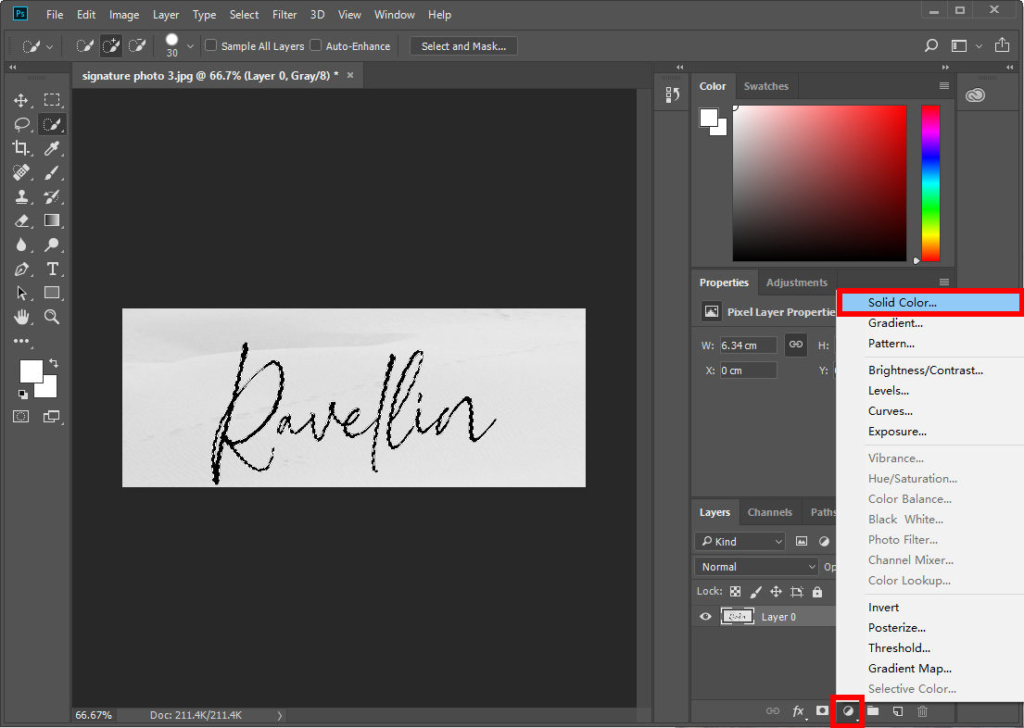Enable the Sample All Layers checkbox
1024x728 pixels.
pyautogui.click(x=210, y=45)
